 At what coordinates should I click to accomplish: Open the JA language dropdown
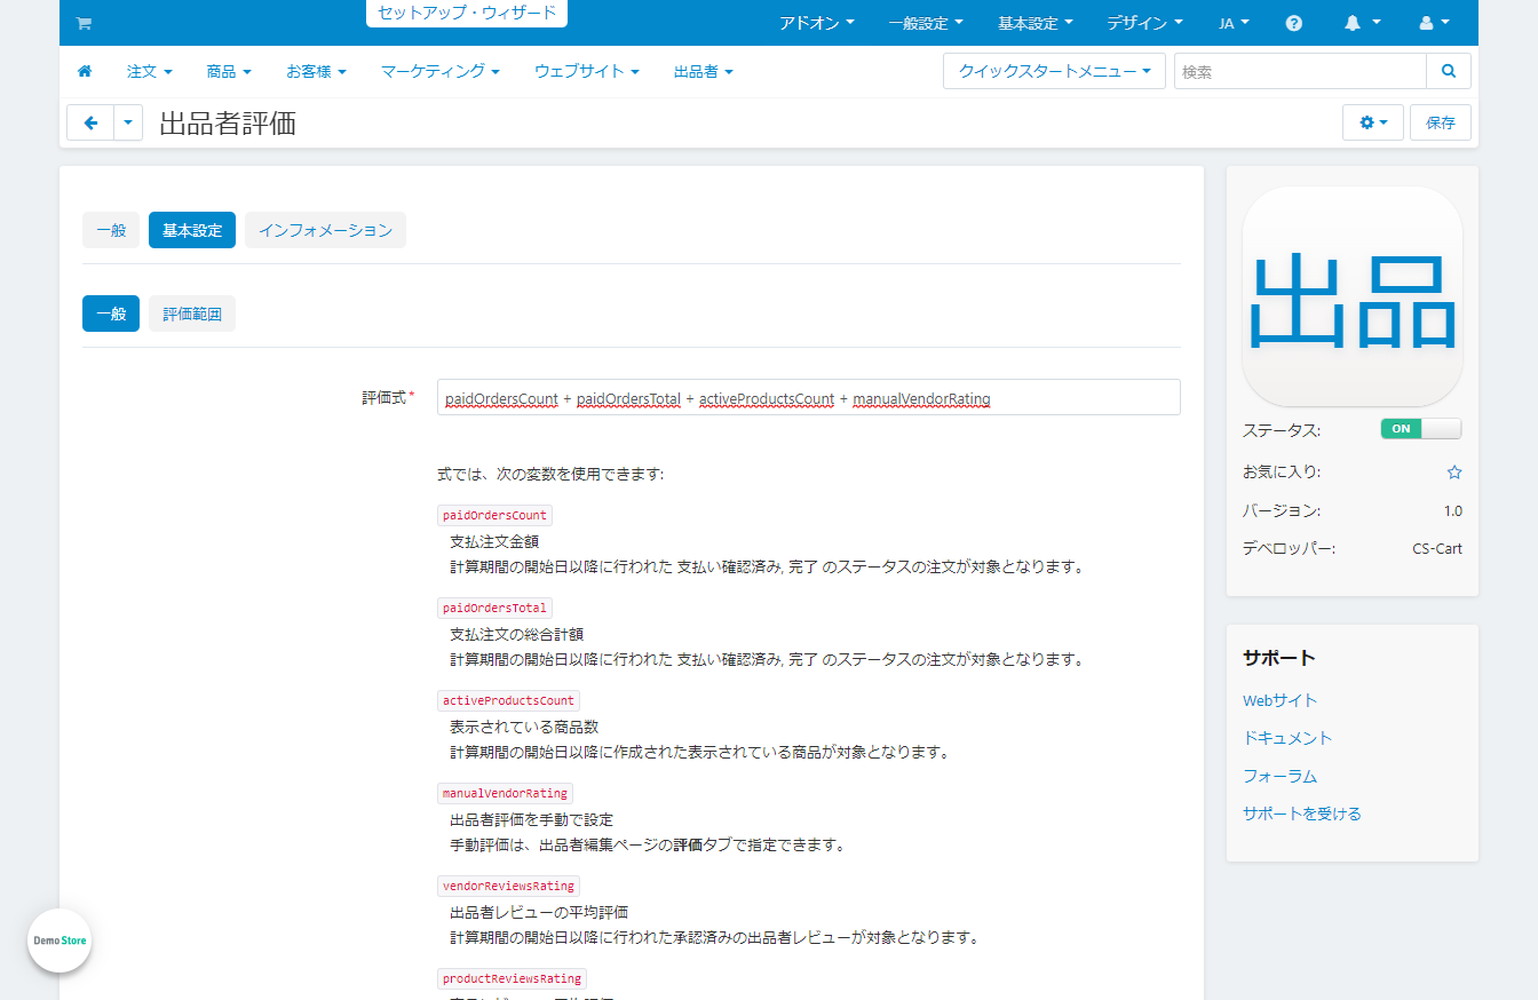click(x=1234, y=23)
